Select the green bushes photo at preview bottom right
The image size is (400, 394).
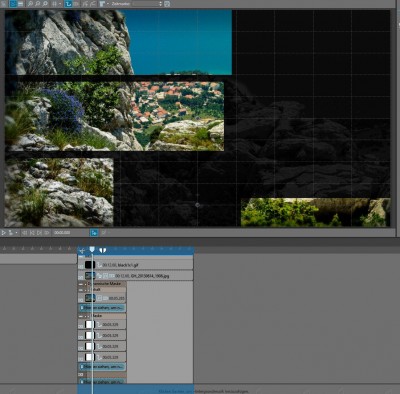pyautogui.click(x=315, y=212)
